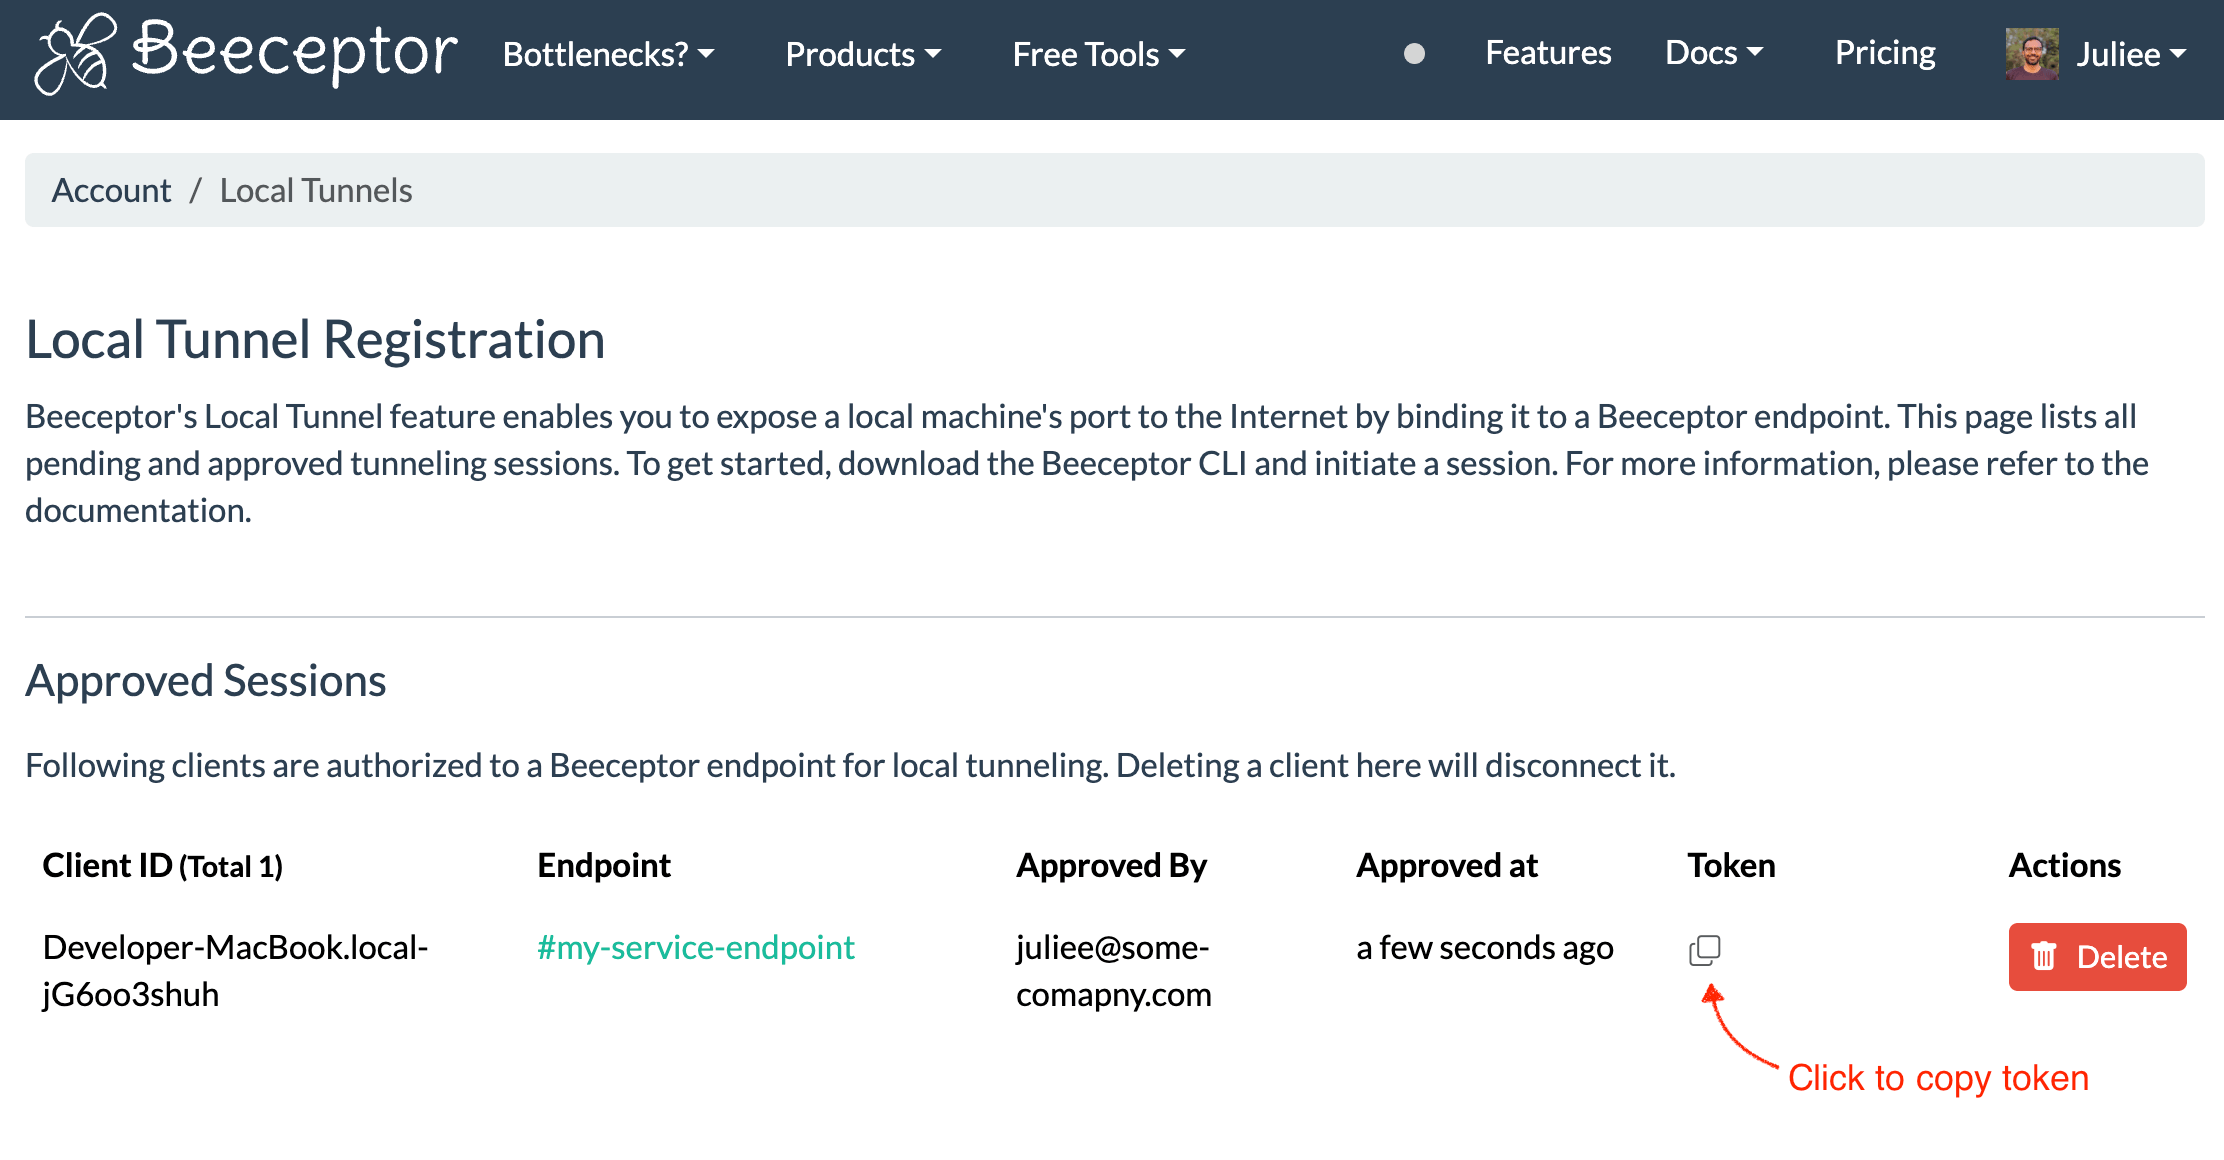The height and width of the screenshot is (1160, 2224).
Task: Go to the Features page
Action: click(x=1548, y=53)
